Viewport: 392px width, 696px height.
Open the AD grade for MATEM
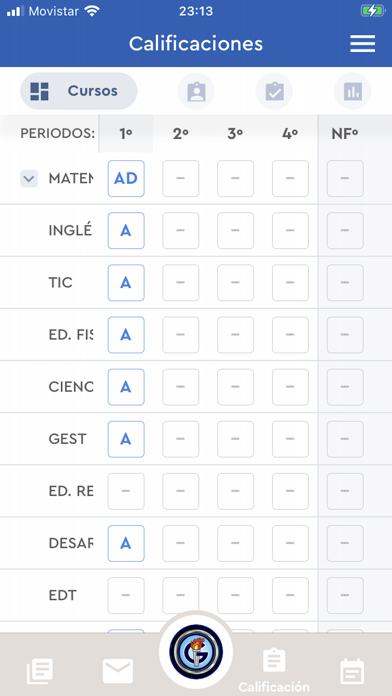click(126, 178)
